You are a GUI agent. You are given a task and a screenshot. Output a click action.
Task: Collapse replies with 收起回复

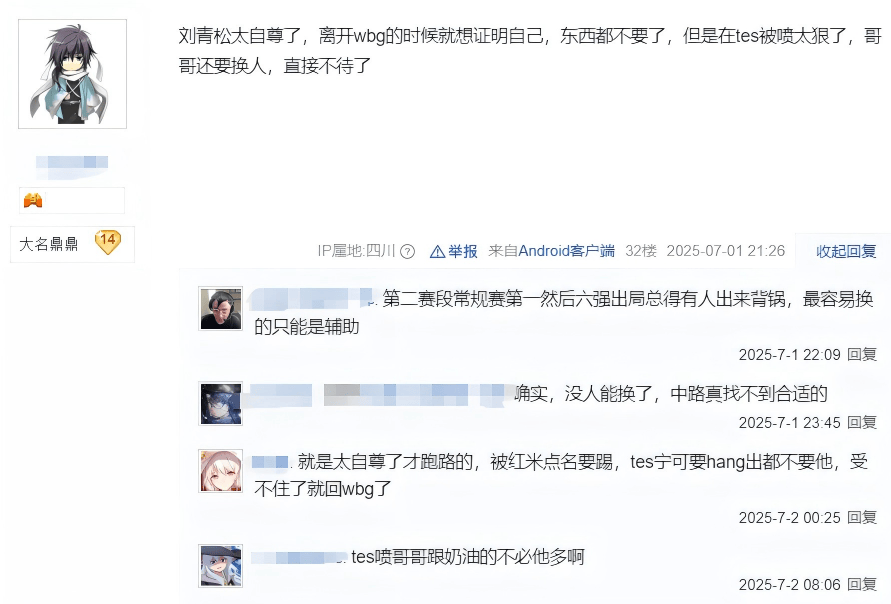point(846,251)
